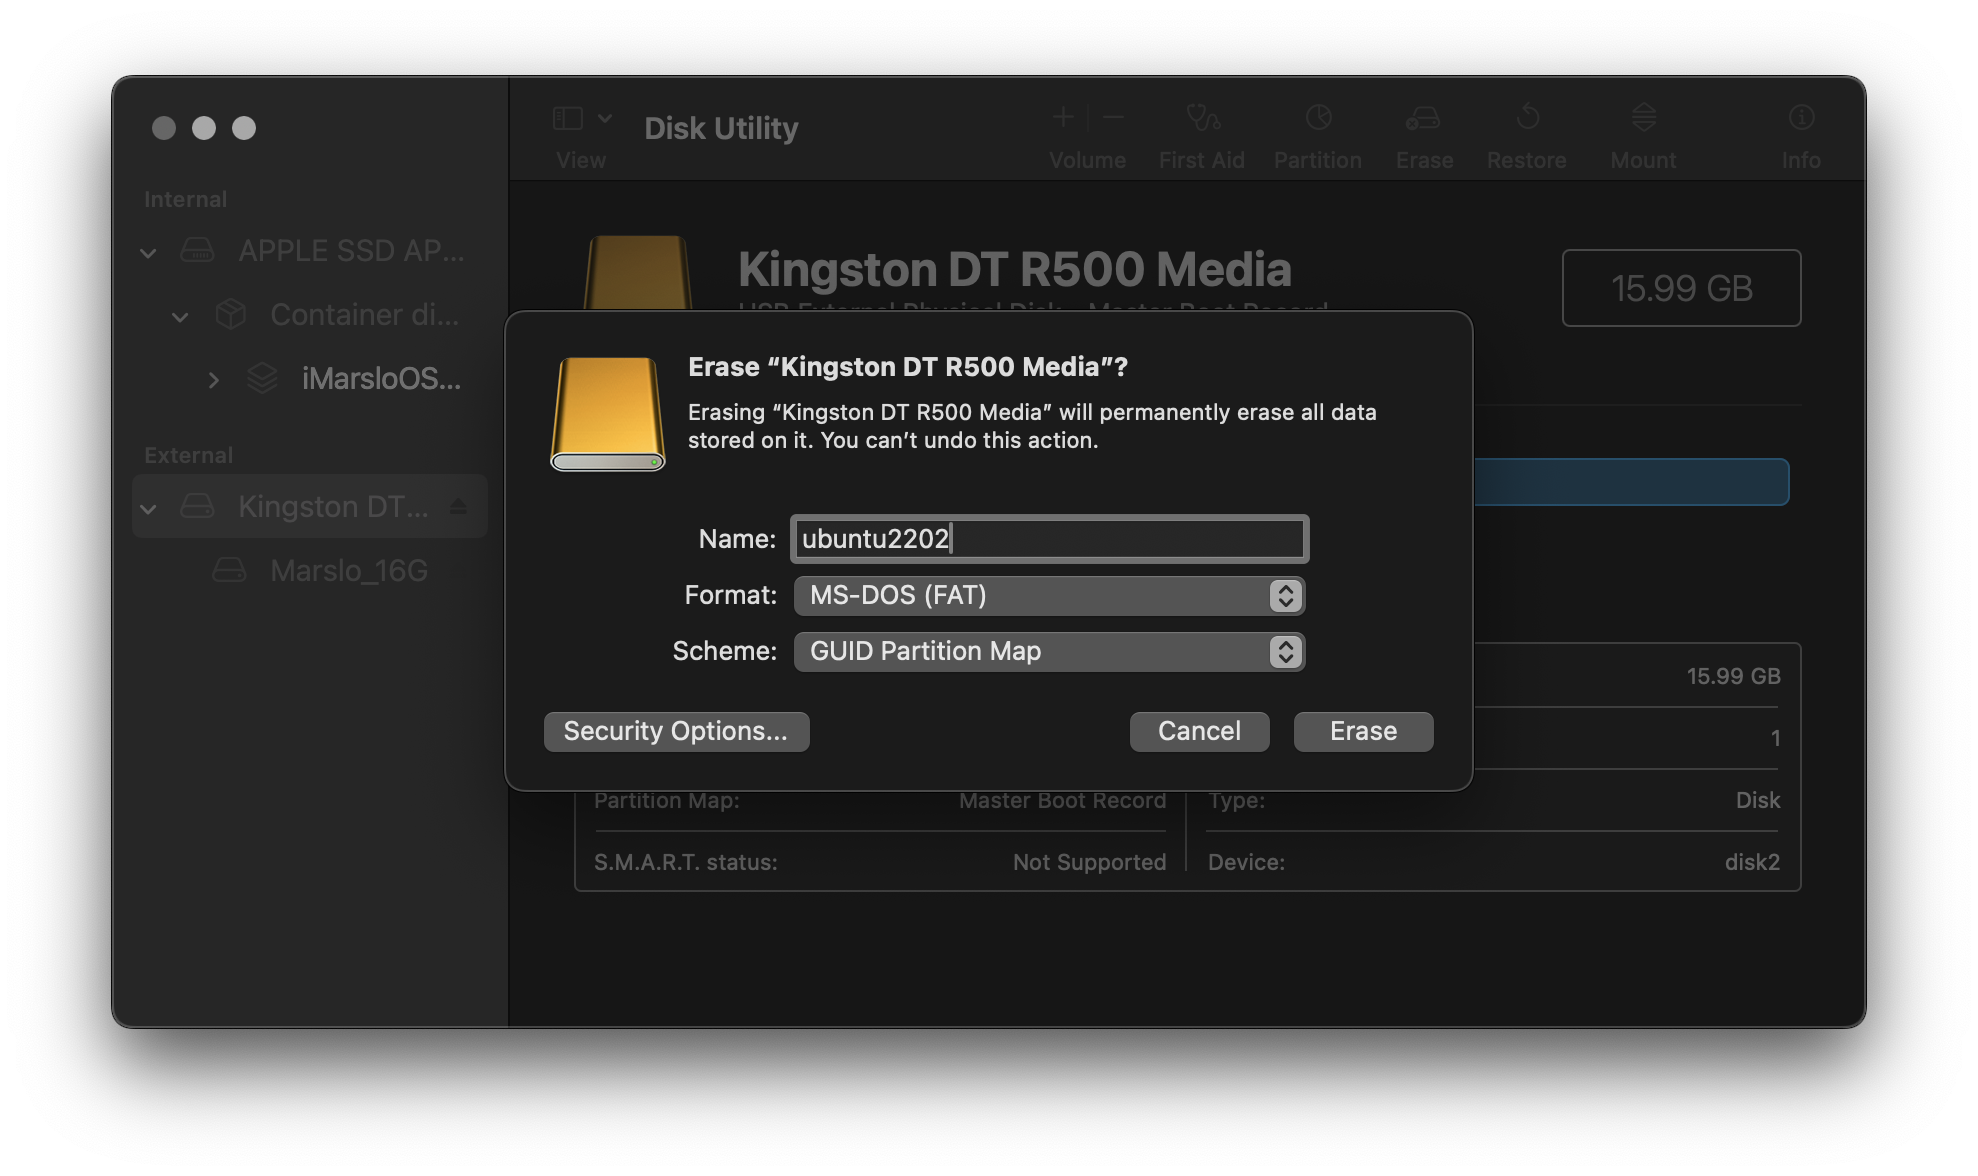Click the Kingston DT R500 Media heading

point(1014,269)
